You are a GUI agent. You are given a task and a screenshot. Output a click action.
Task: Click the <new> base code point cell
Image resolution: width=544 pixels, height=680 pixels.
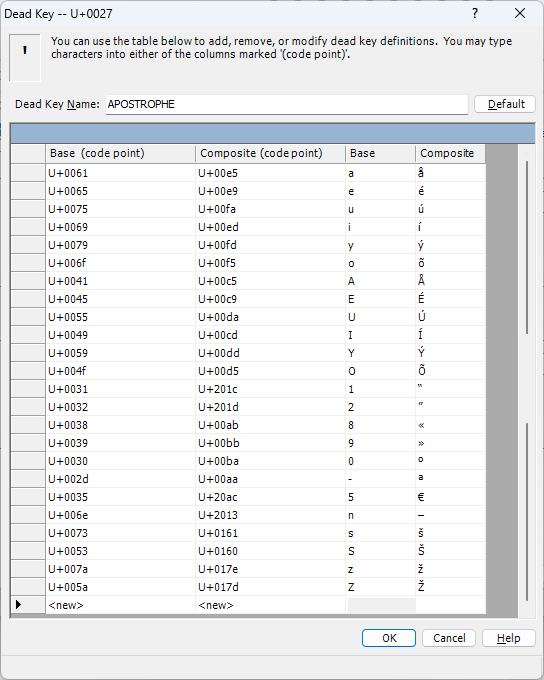120,605
